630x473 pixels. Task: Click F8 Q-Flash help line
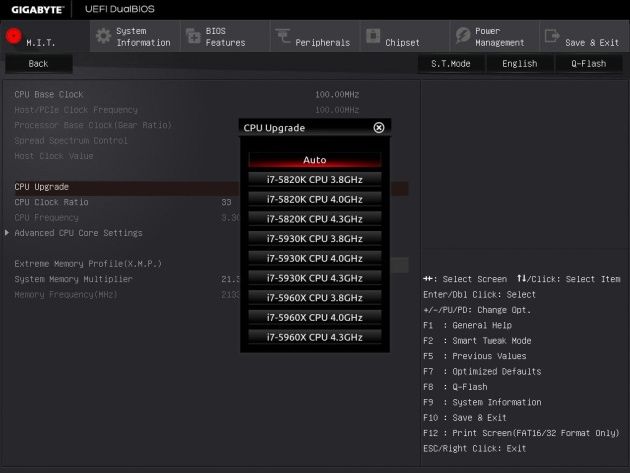coord(455,387)
